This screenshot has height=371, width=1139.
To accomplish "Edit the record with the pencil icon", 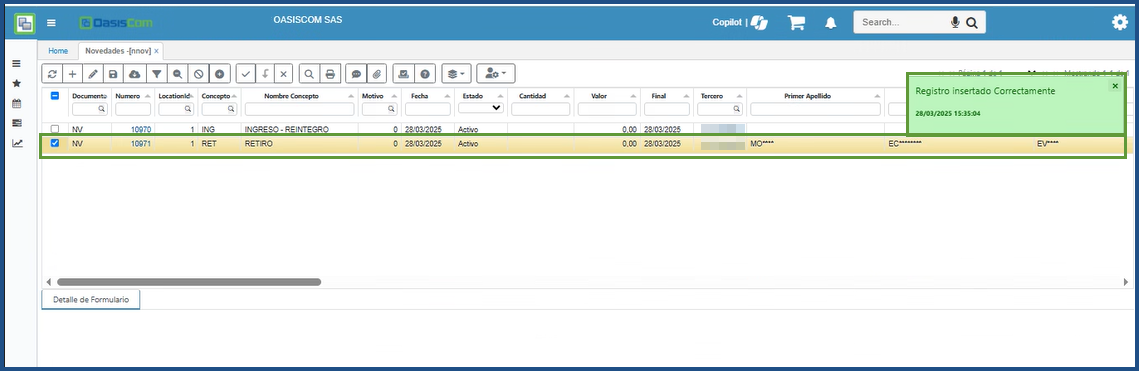I will pyautogui.click(x=93, y=74).
